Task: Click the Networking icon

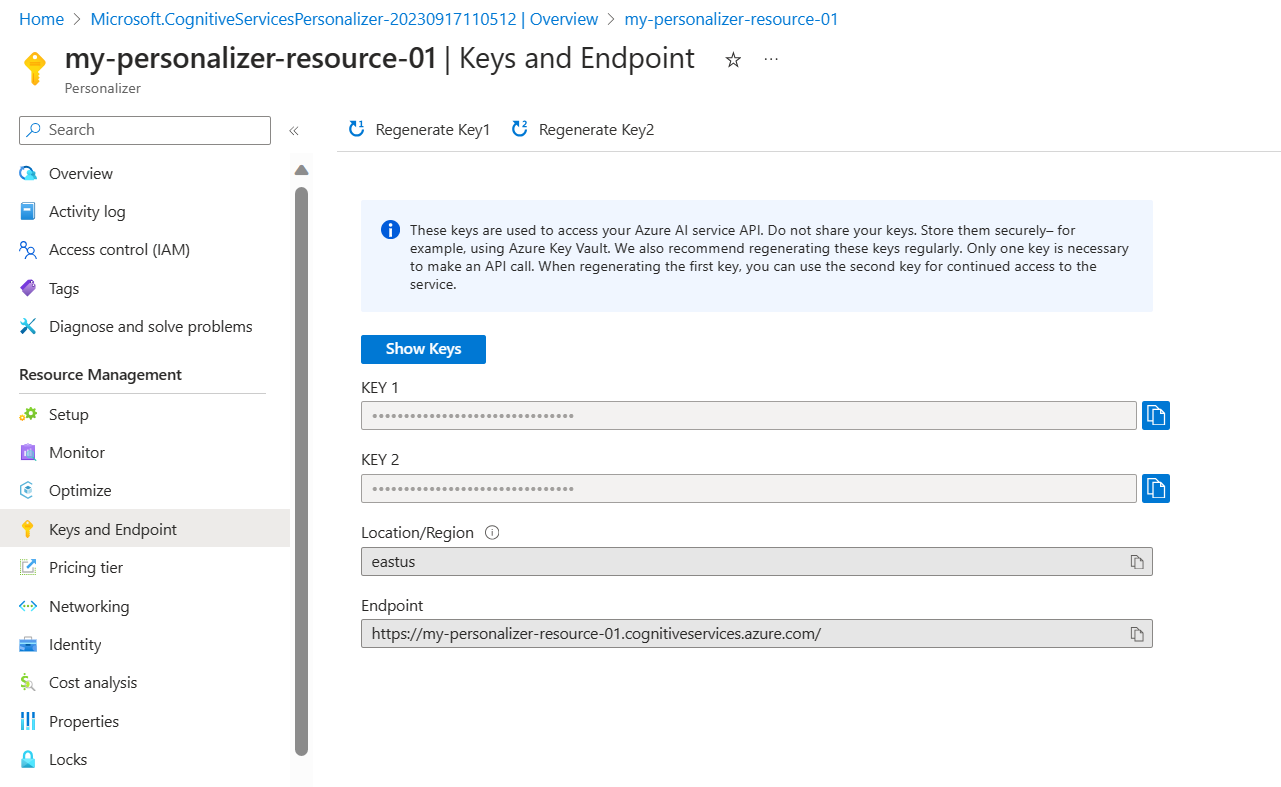Action: (28, 607)
